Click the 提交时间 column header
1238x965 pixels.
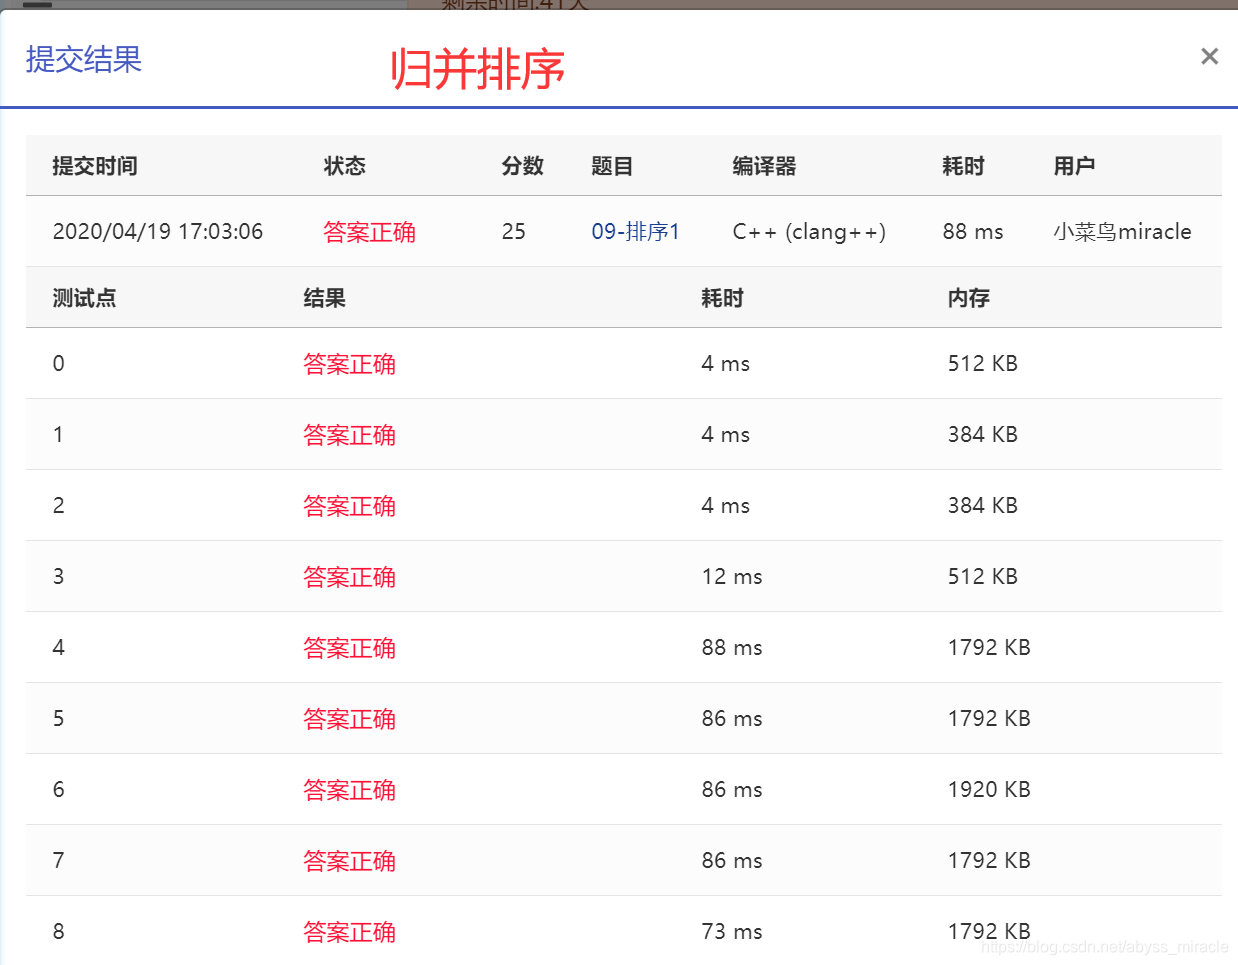tap(95, 166)
